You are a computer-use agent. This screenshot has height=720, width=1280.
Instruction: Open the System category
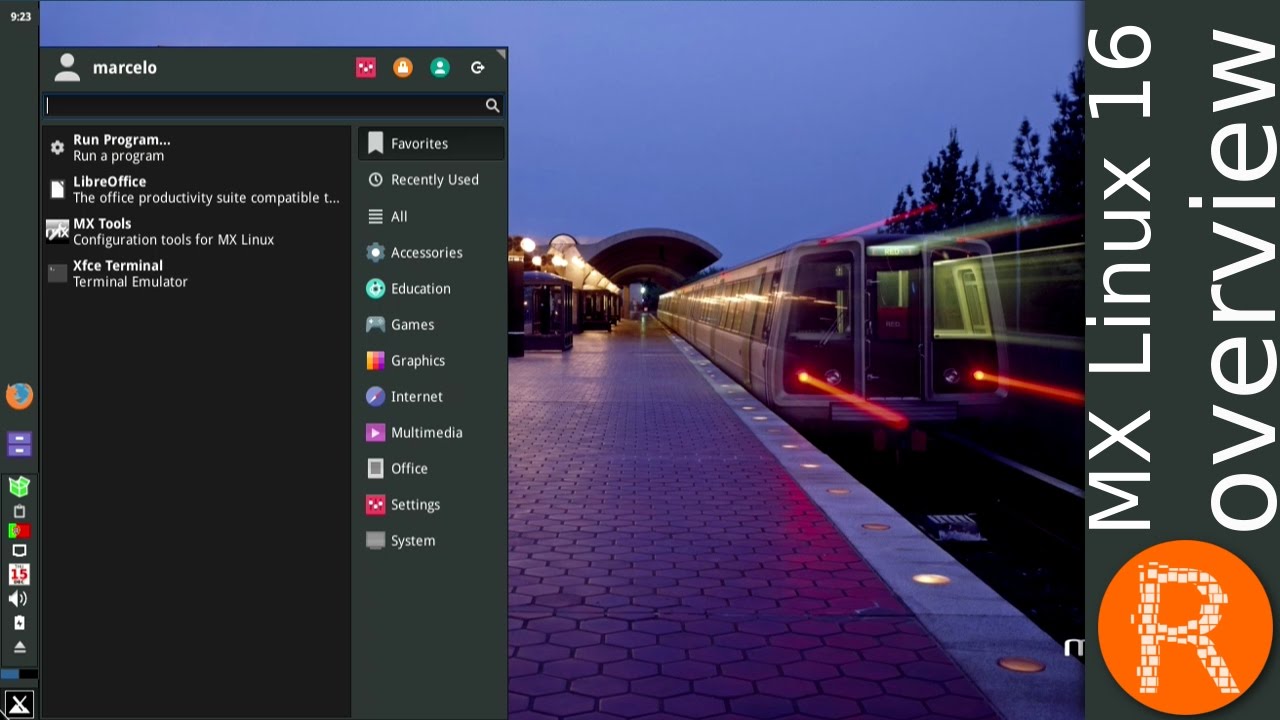(x=431, y=541)
